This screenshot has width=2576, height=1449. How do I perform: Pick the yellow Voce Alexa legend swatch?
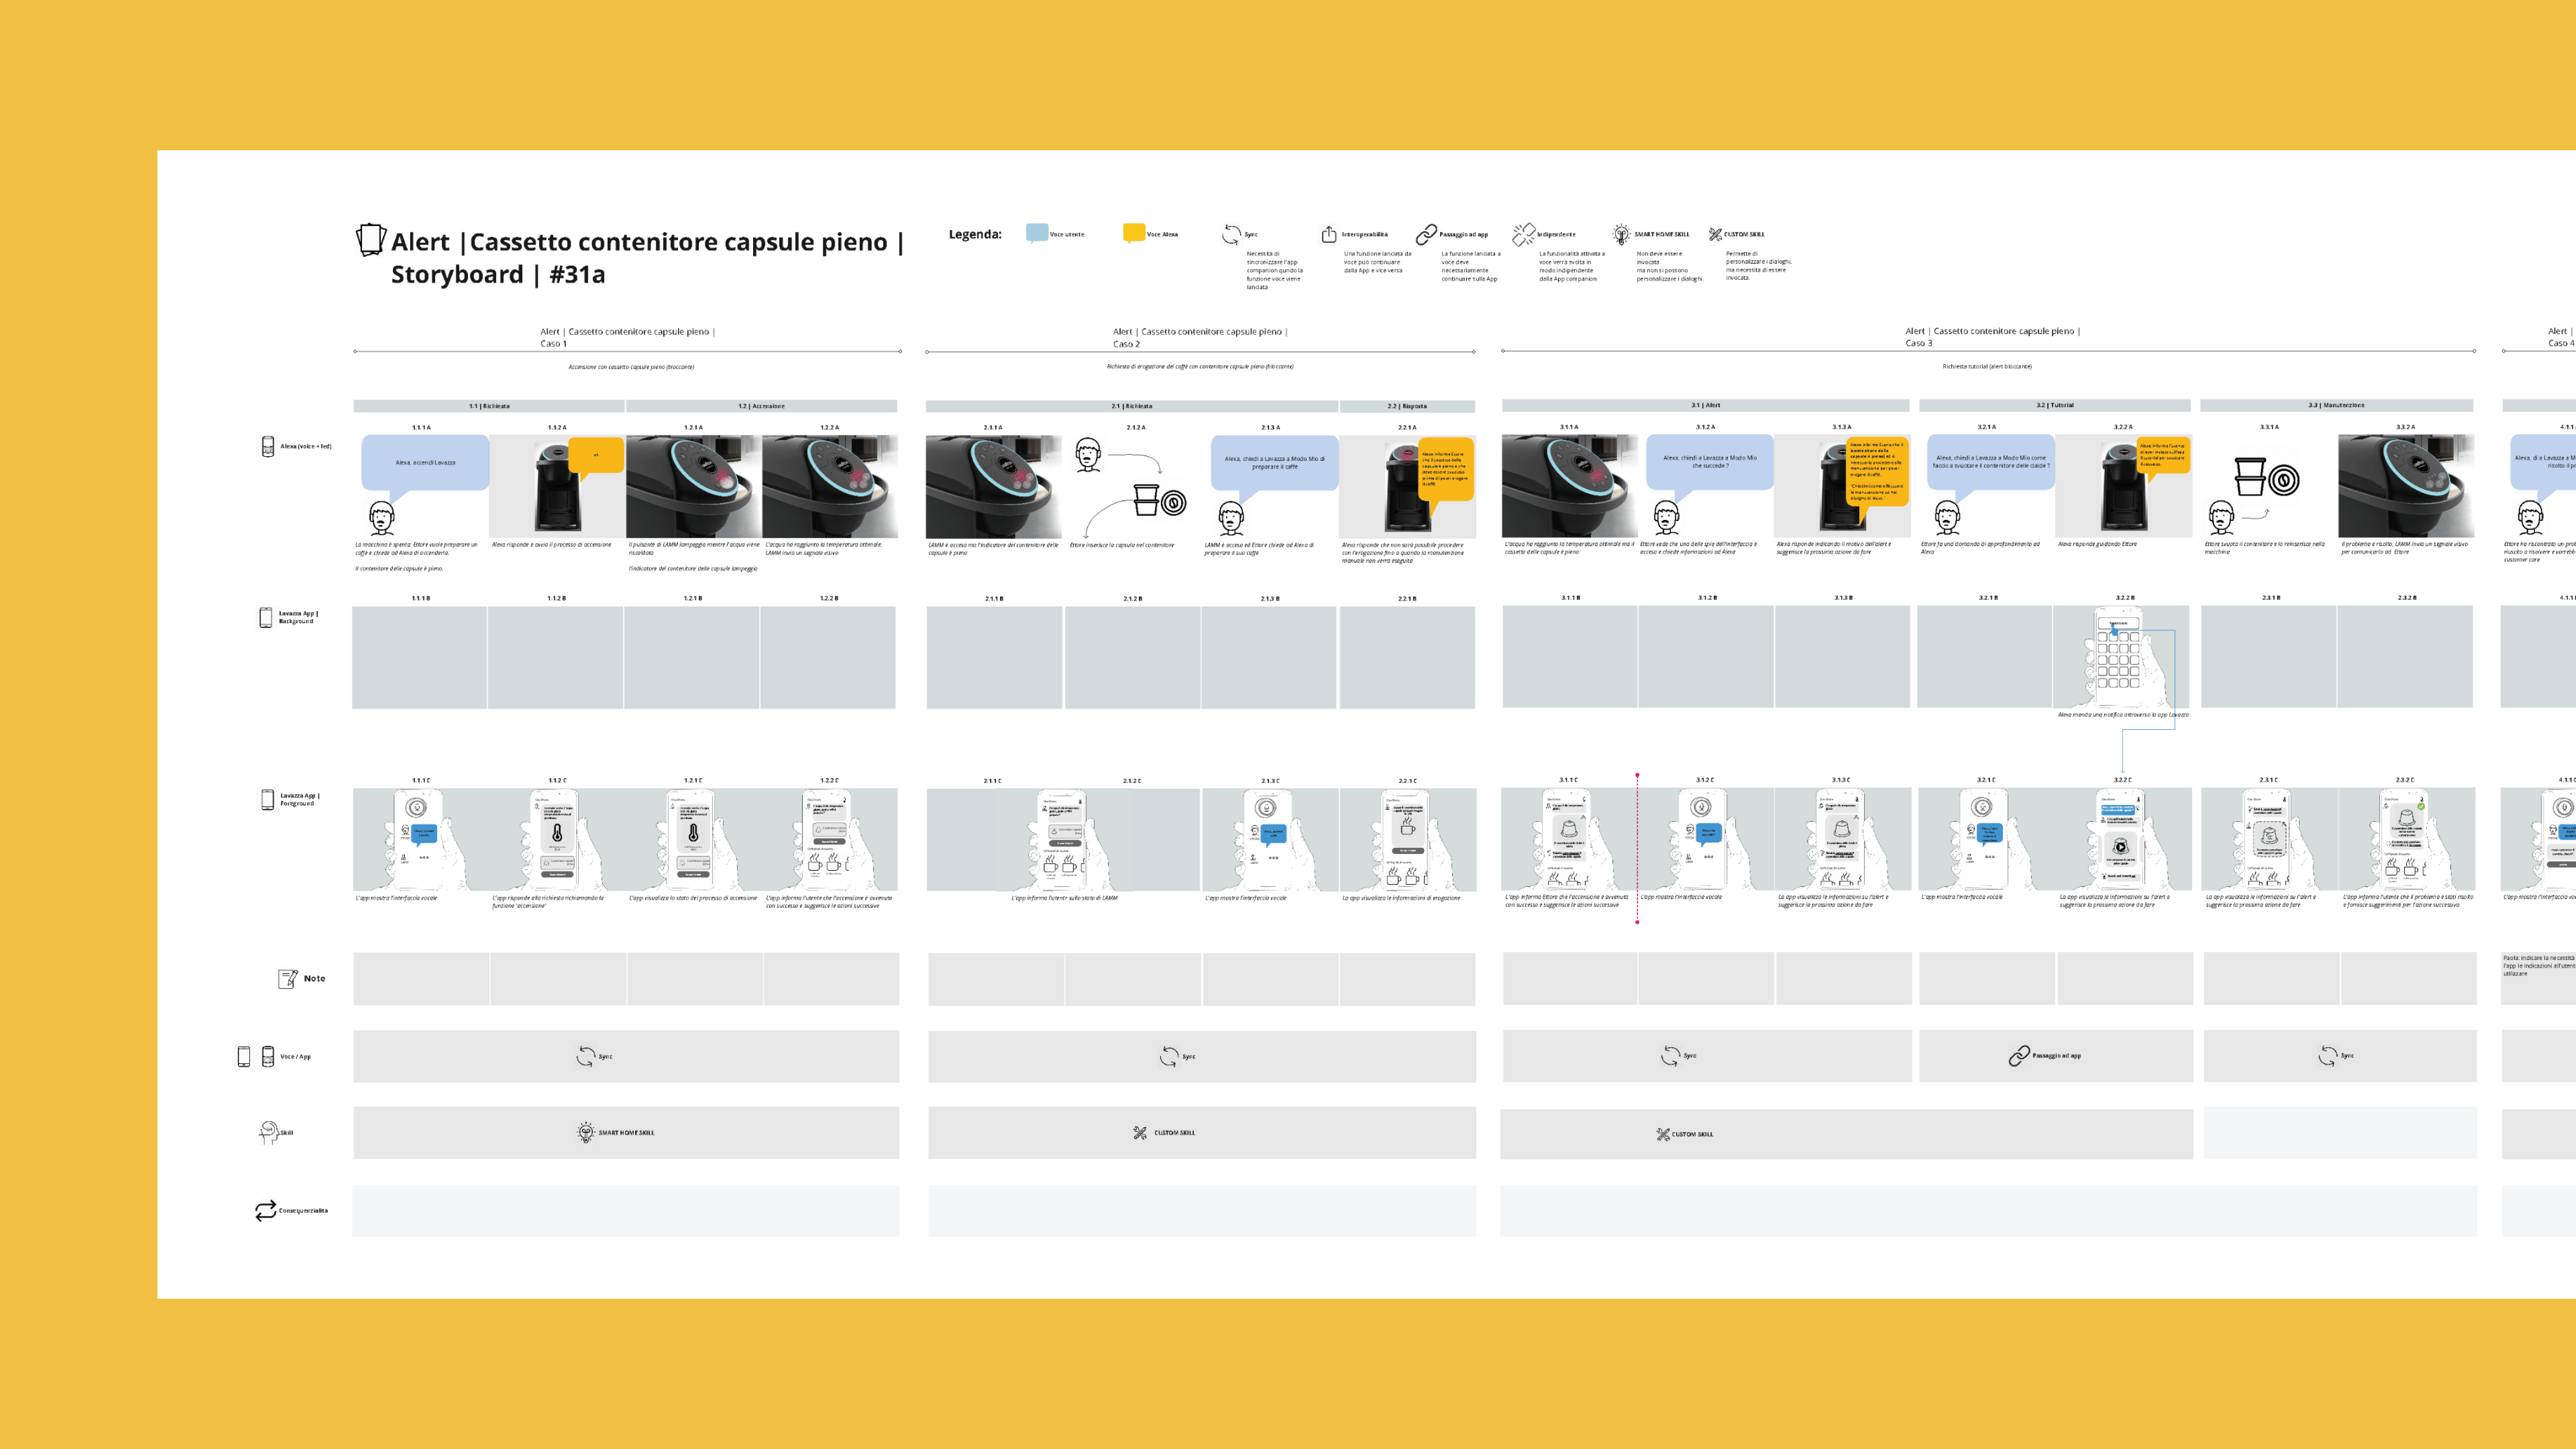tap(1133, 233)
